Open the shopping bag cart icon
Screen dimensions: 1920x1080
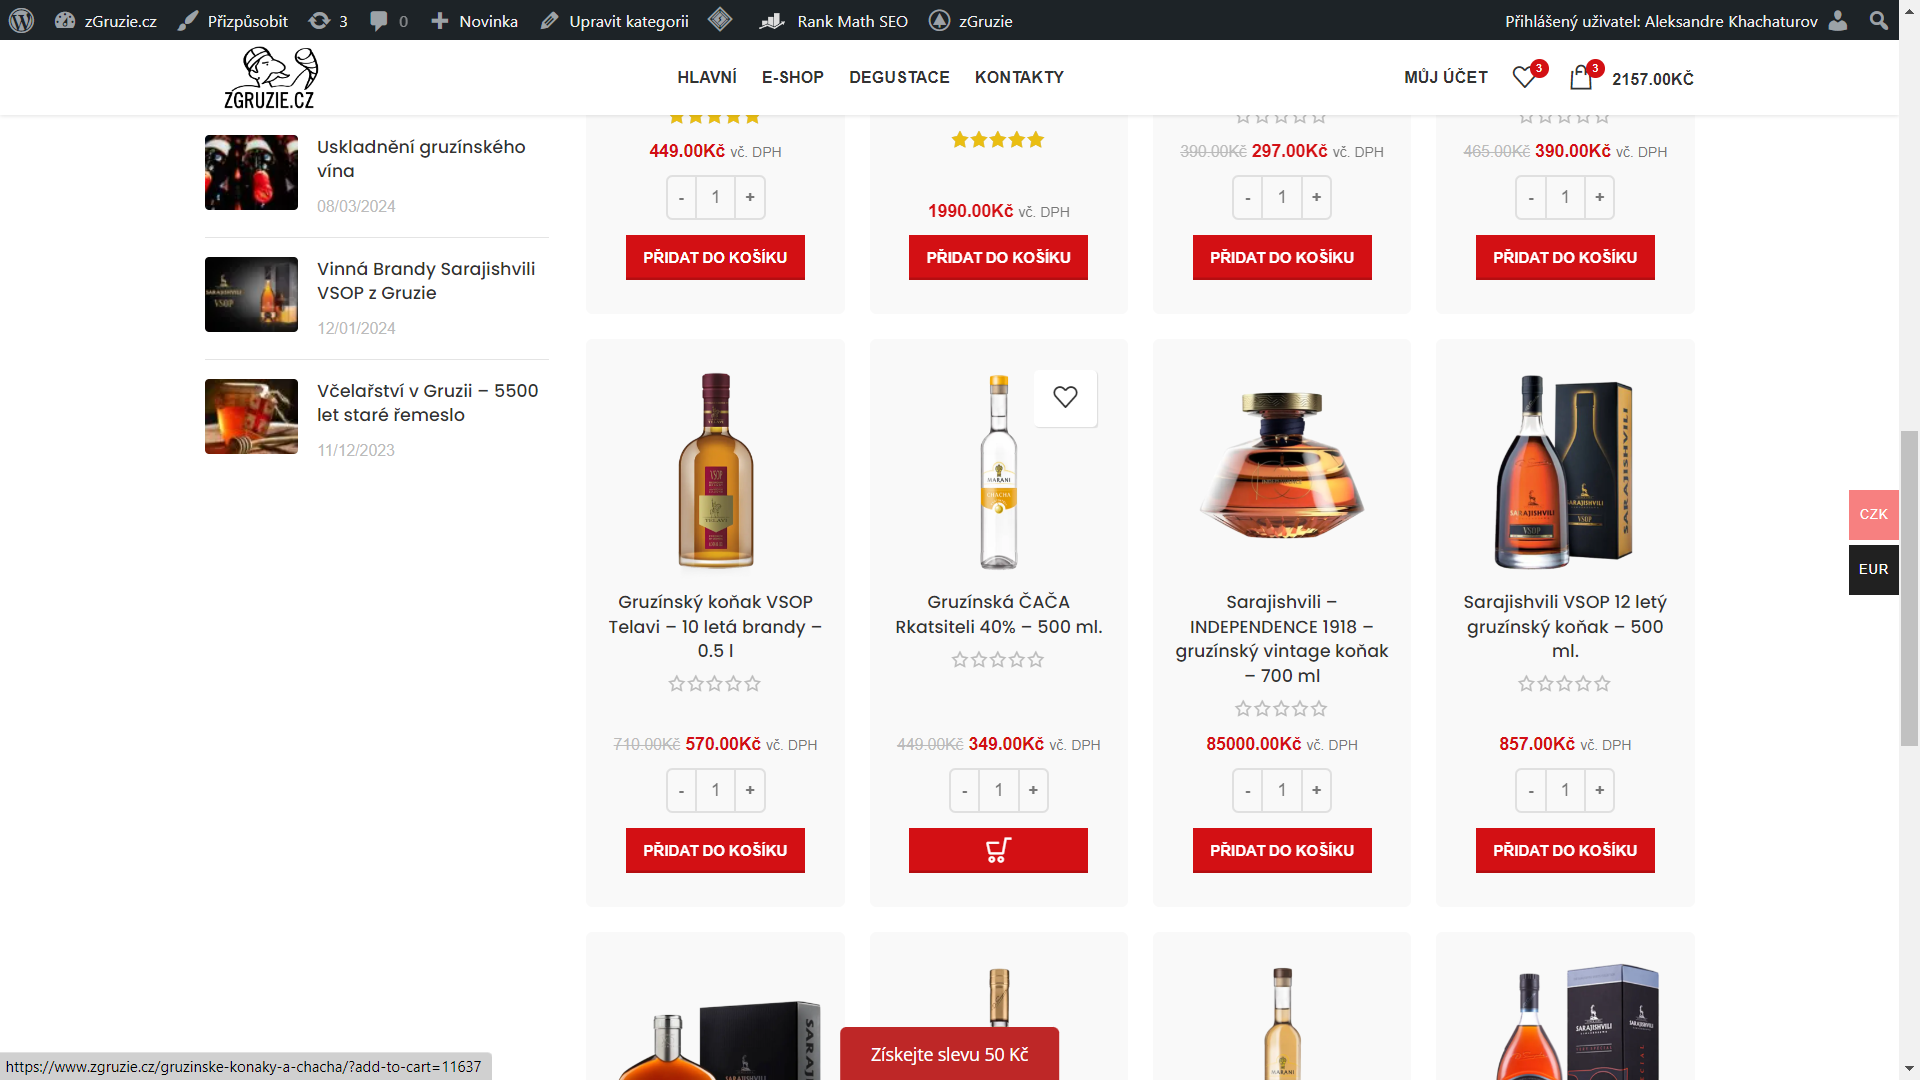[x=1581, y=77]
